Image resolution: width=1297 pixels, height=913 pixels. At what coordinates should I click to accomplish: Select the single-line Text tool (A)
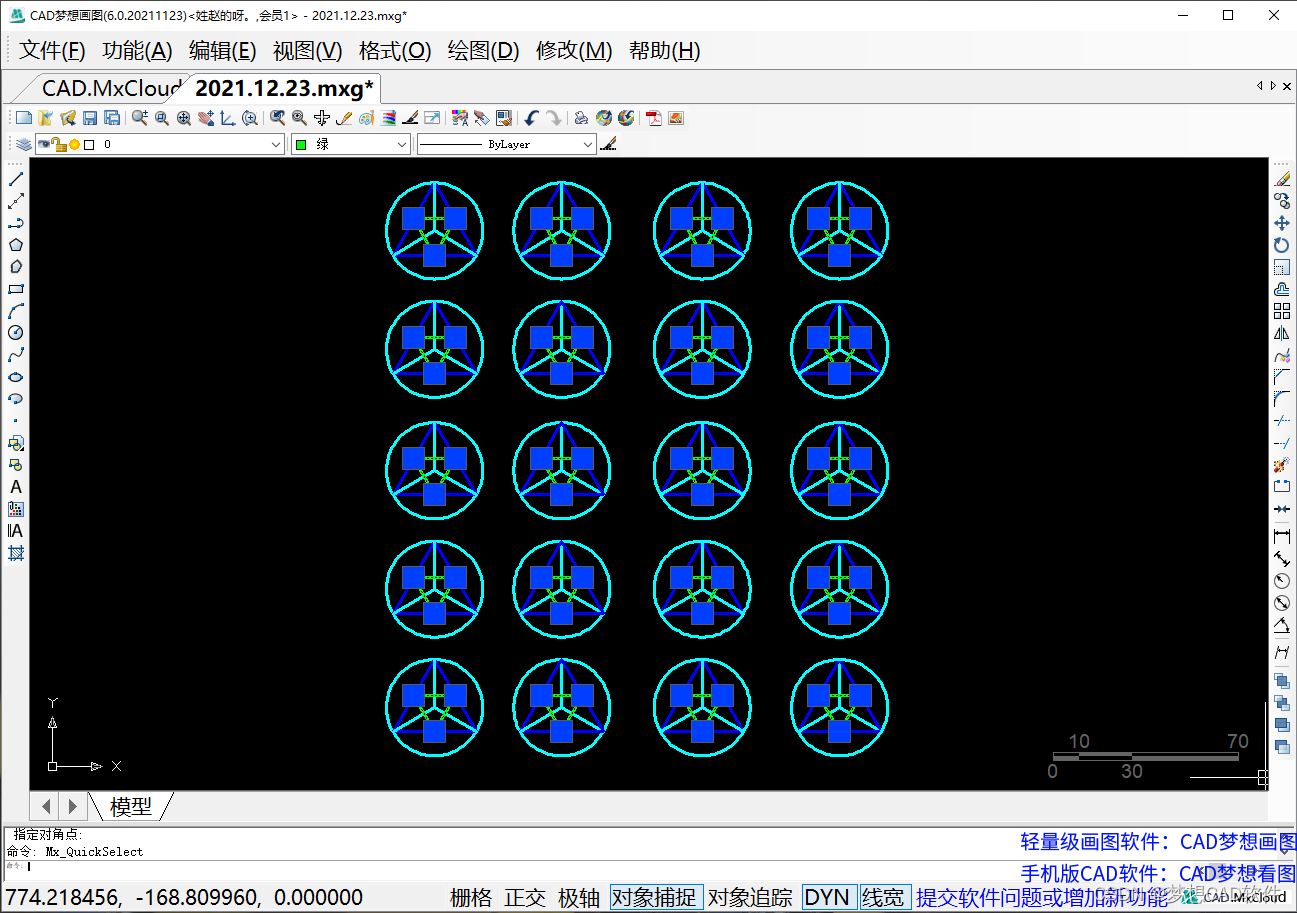[x=16, y=487]
